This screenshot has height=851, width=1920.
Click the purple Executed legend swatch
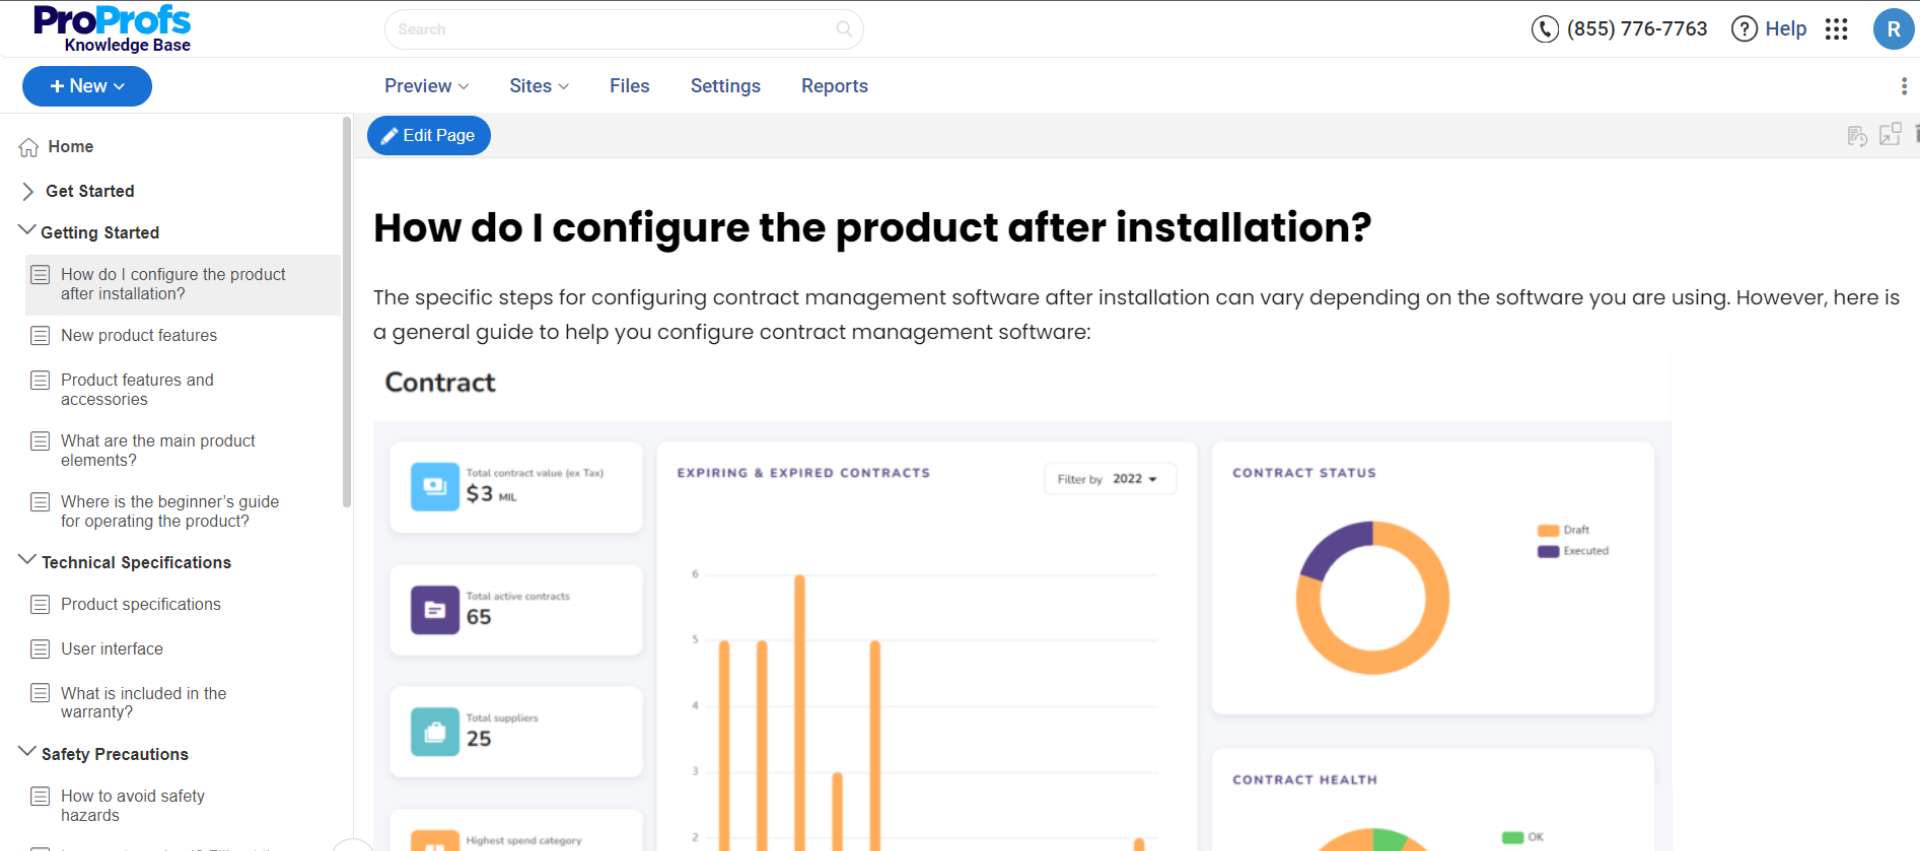tap(1548, 551)
